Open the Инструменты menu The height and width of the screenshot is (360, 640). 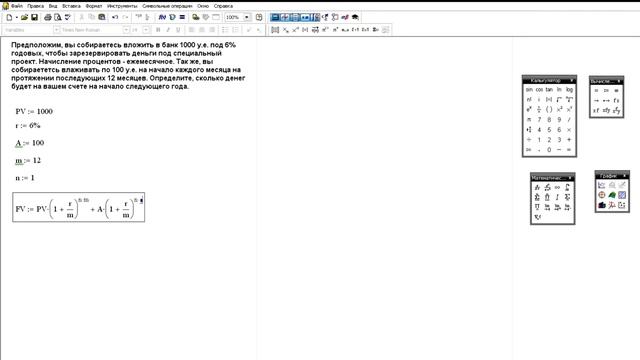point(122,6)
